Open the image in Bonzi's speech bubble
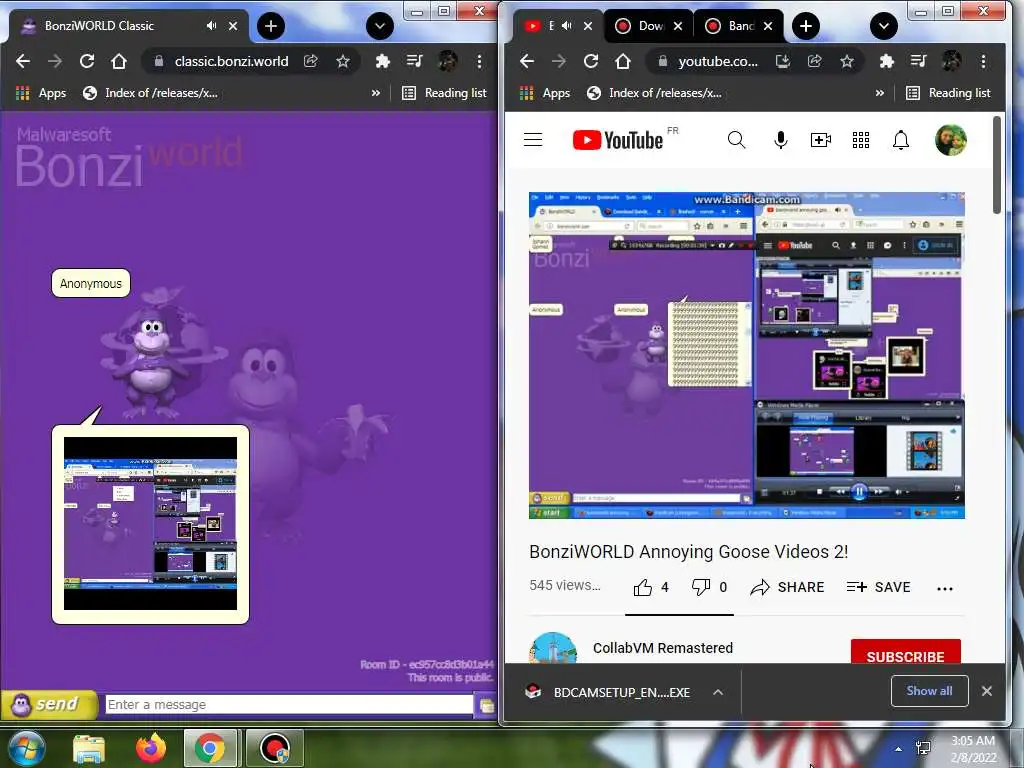 tap(150, 524)
